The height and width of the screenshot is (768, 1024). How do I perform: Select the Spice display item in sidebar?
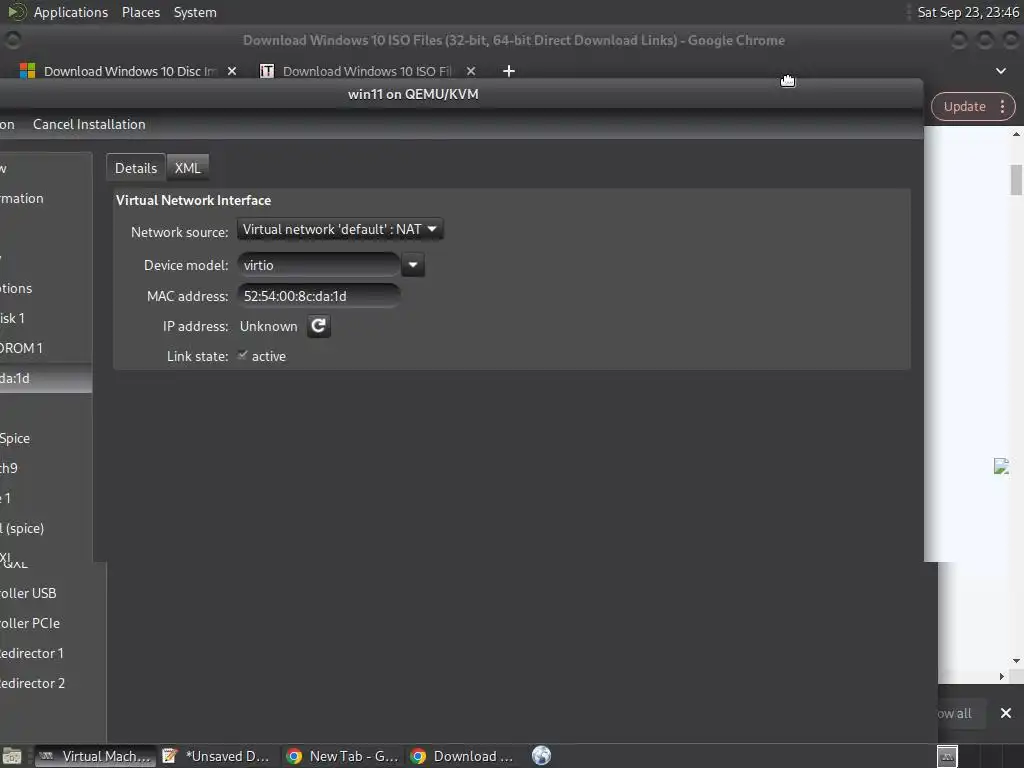pos(46,438)
